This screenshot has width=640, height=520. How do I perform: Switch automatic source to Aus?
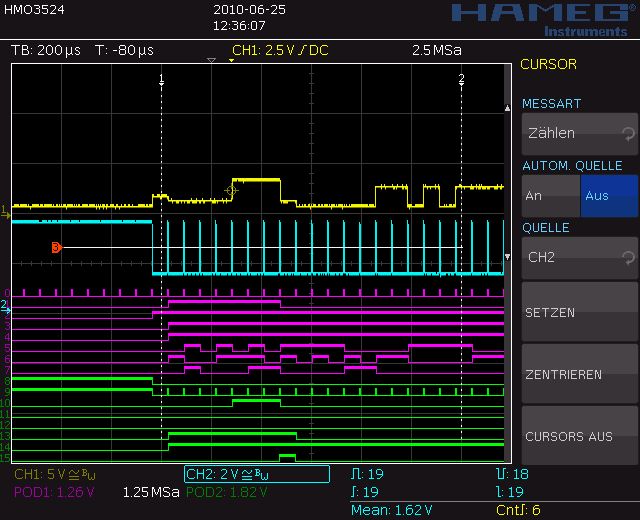(x=609, y=196)
